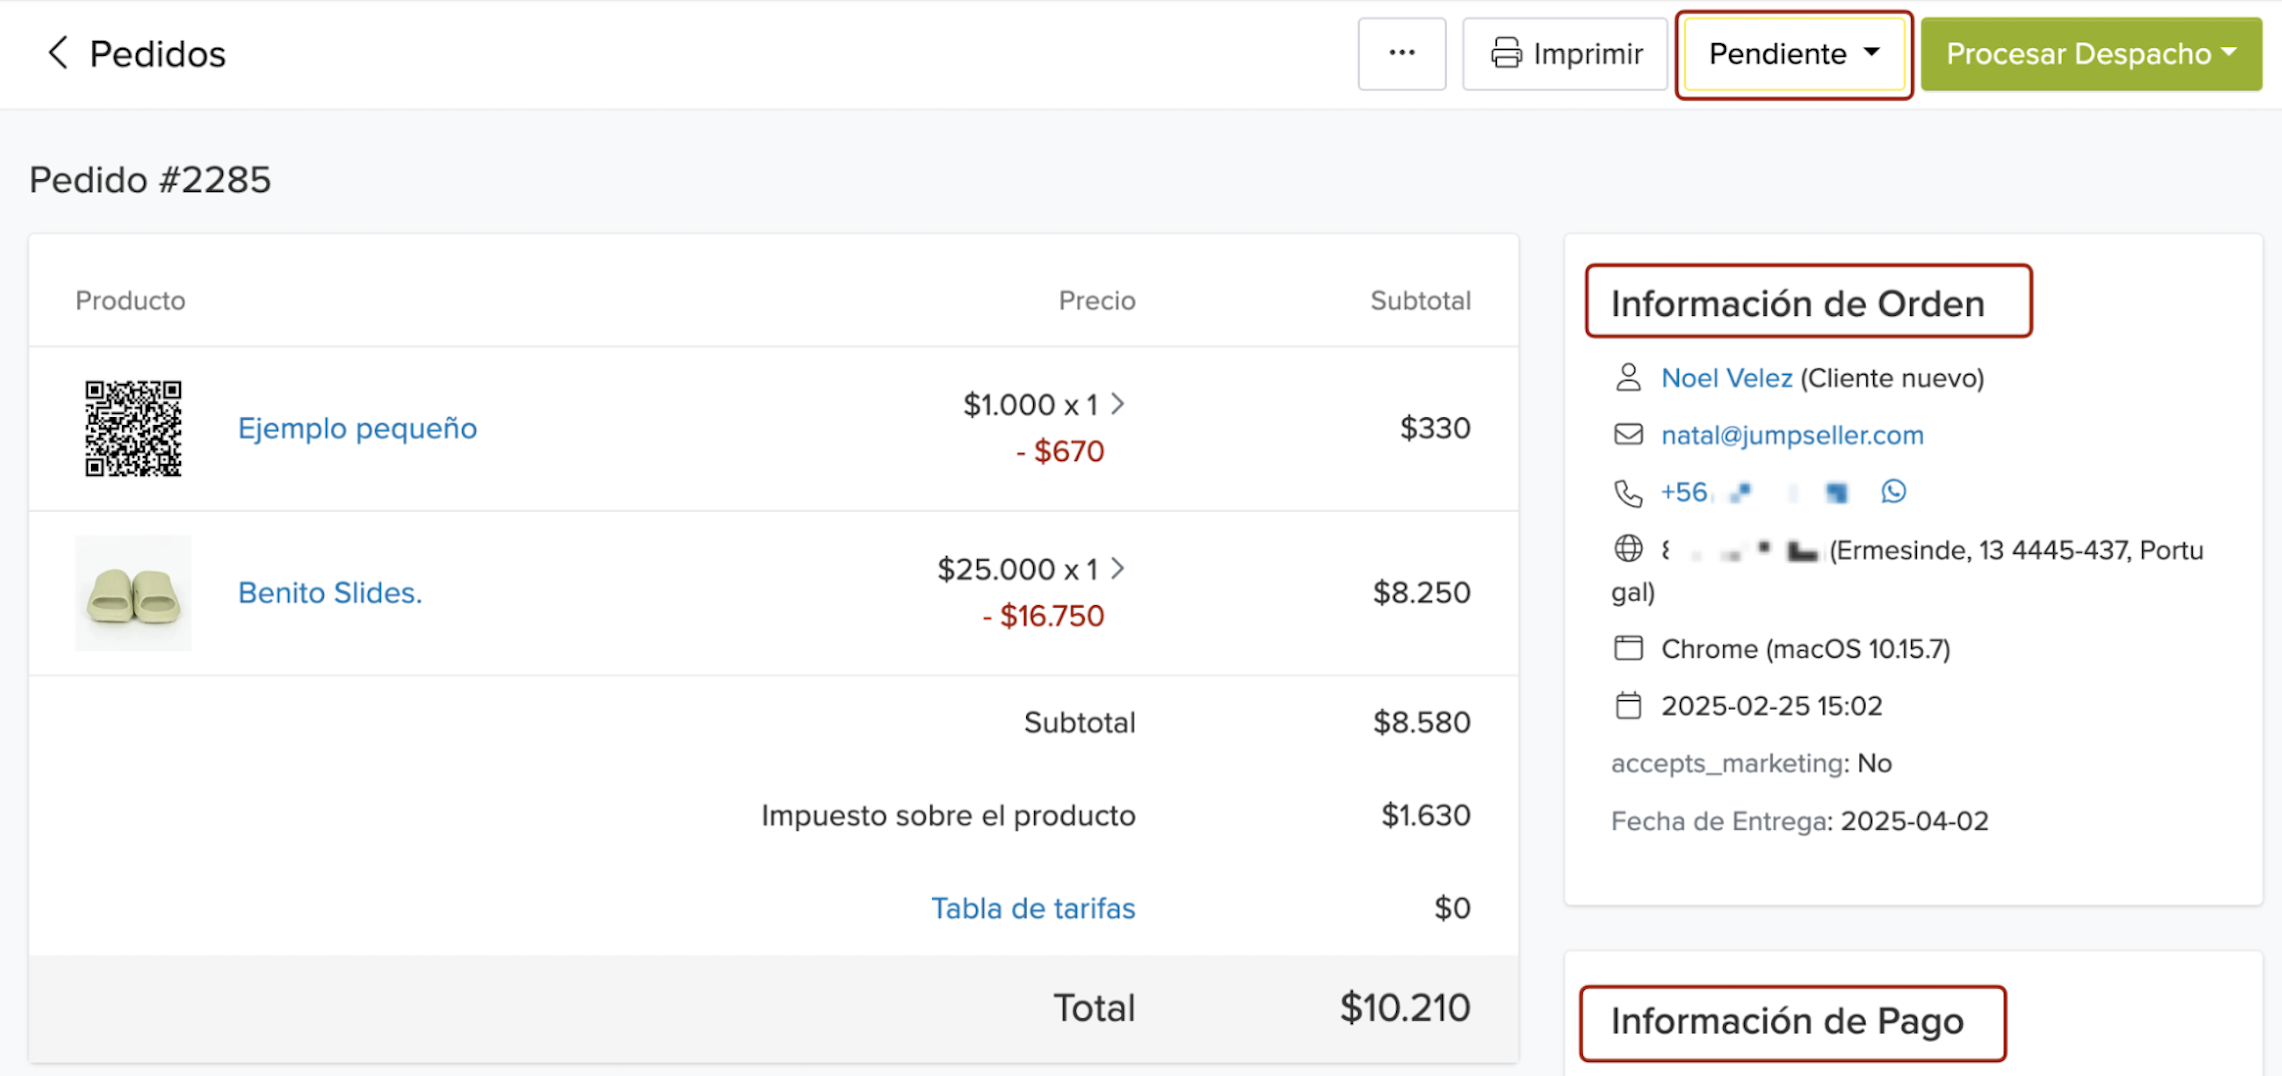This screenshot has height=1076, width=2282.
Task: Expand Benito Slides price details chevron
Action: (x=1118, y=569)
